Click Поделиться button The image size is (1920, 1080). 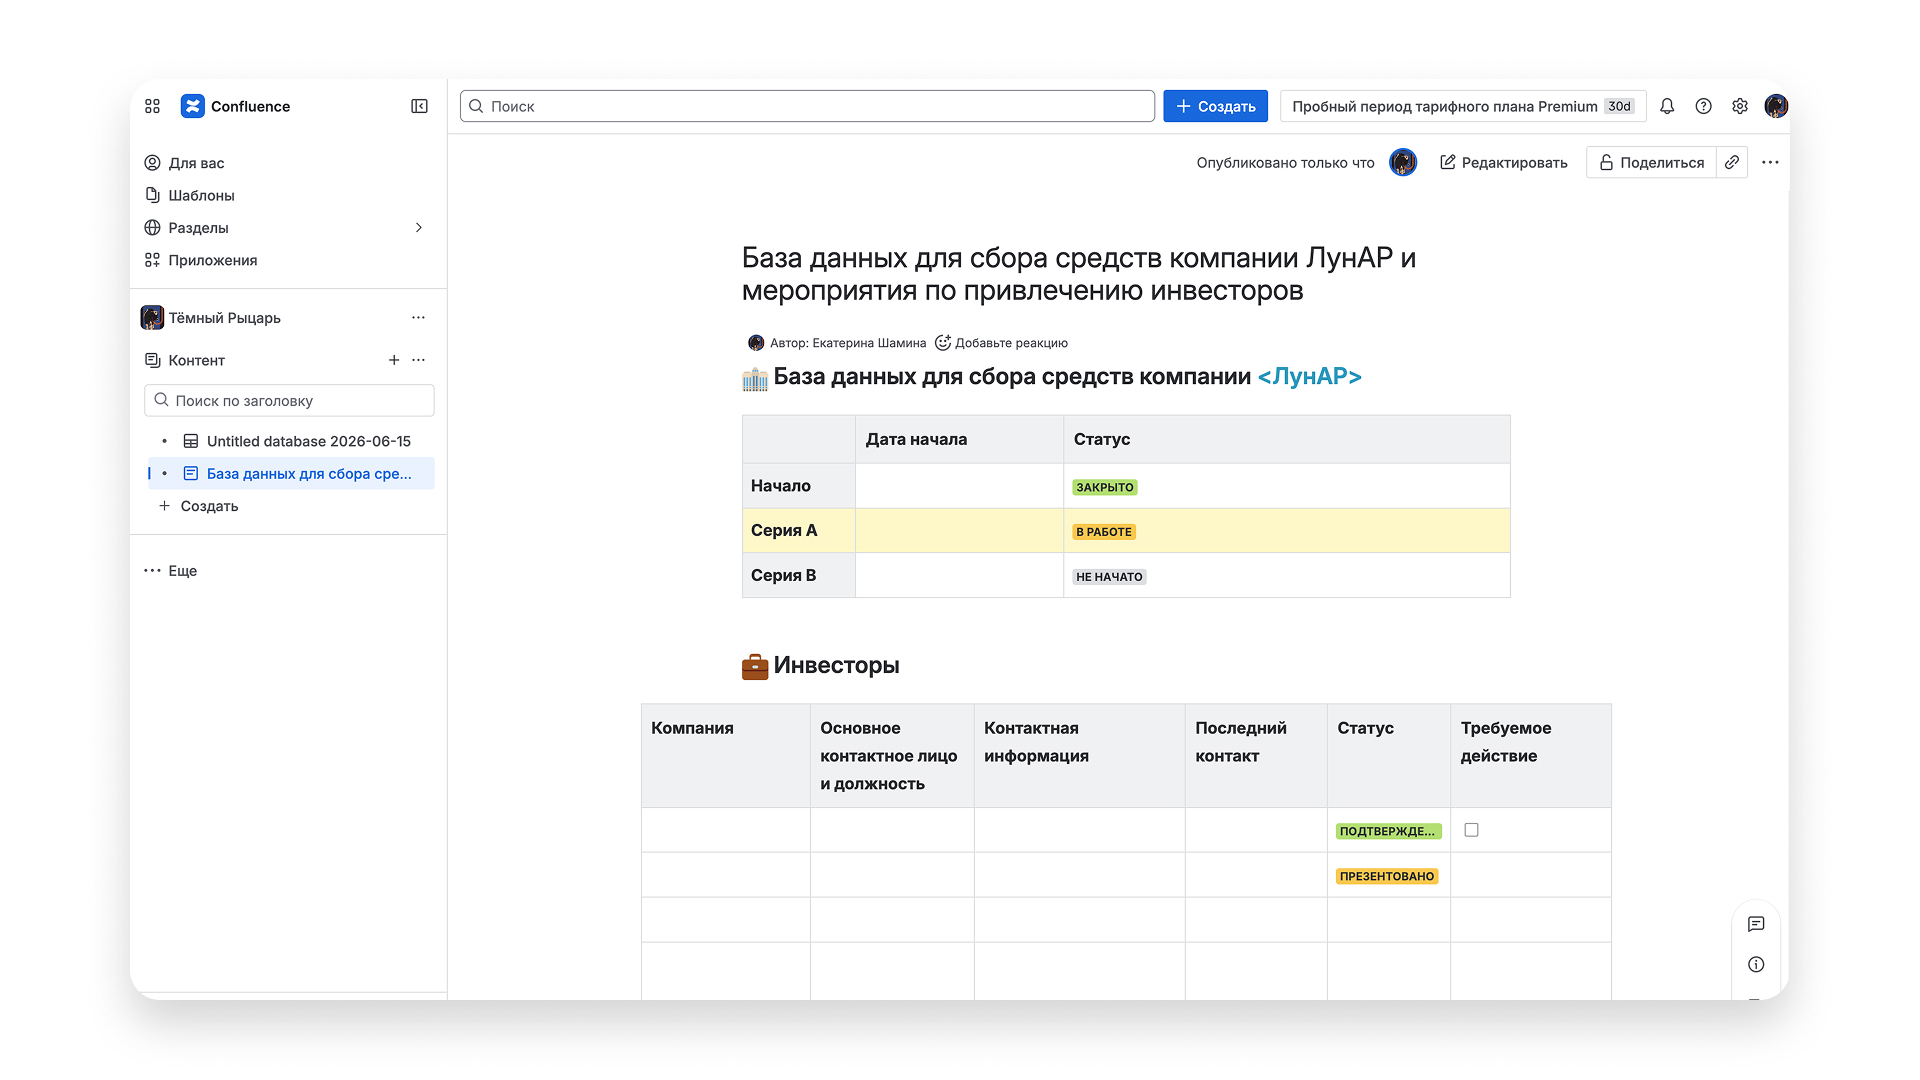(x=1651, y=162)
